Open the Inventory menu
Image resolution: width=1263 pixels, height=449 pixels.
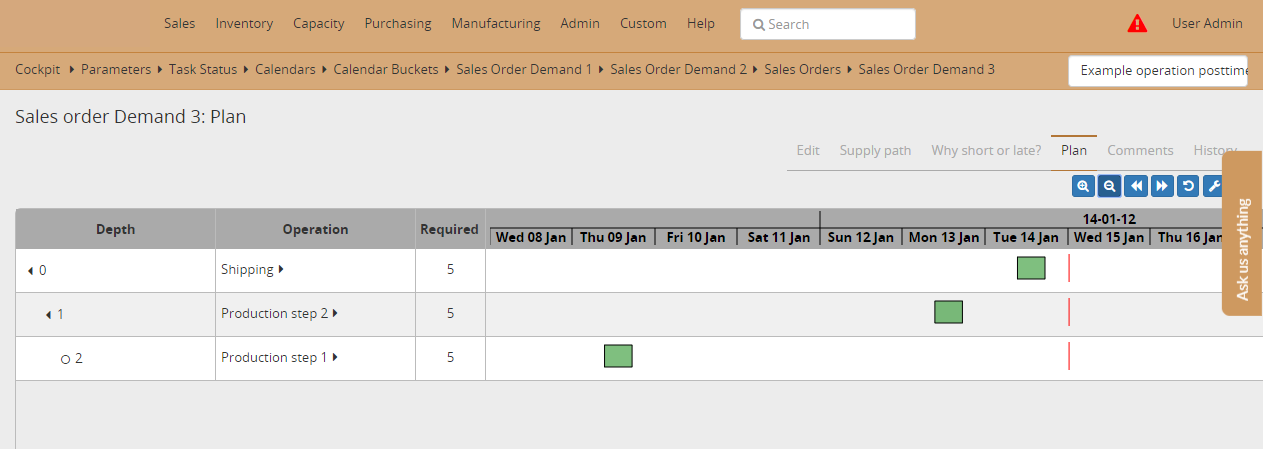(x=244, y=23)
